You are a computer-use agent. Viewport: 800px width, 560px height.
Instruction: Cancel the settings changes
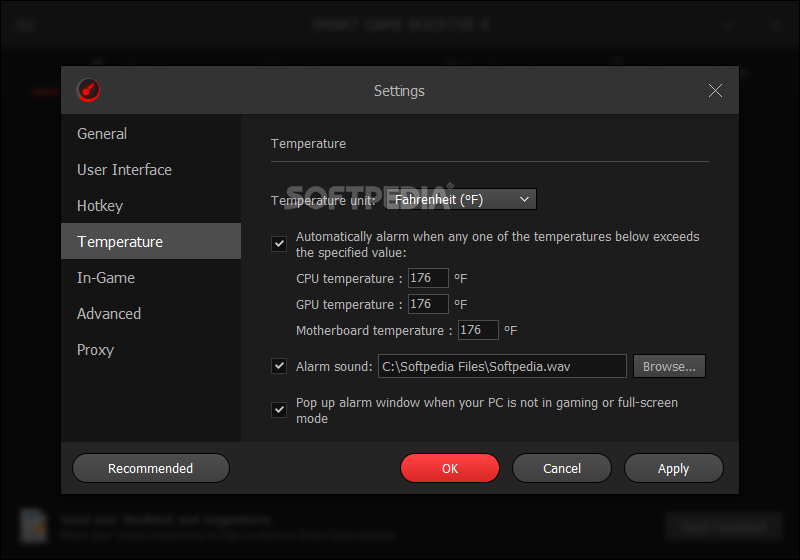pyautogui.click(x=562, y=468)
